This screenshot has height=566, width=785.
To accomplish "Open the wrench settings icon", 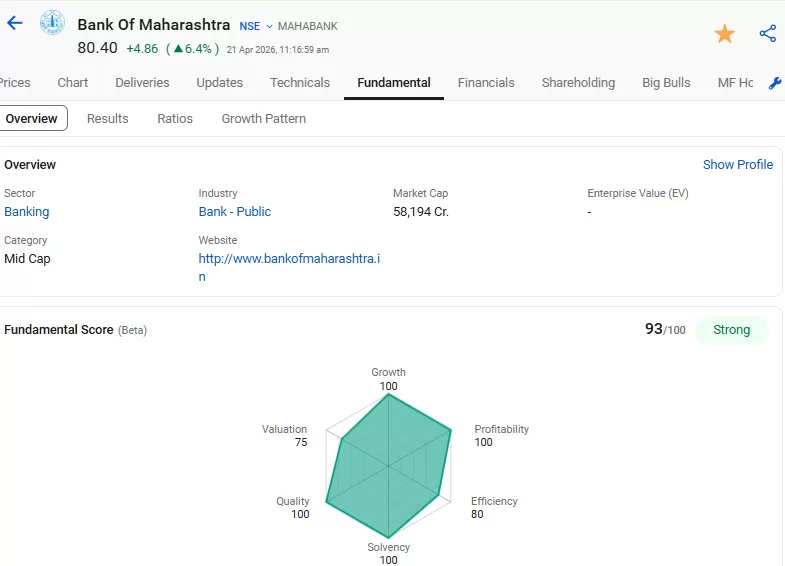I will pos(774,83).
